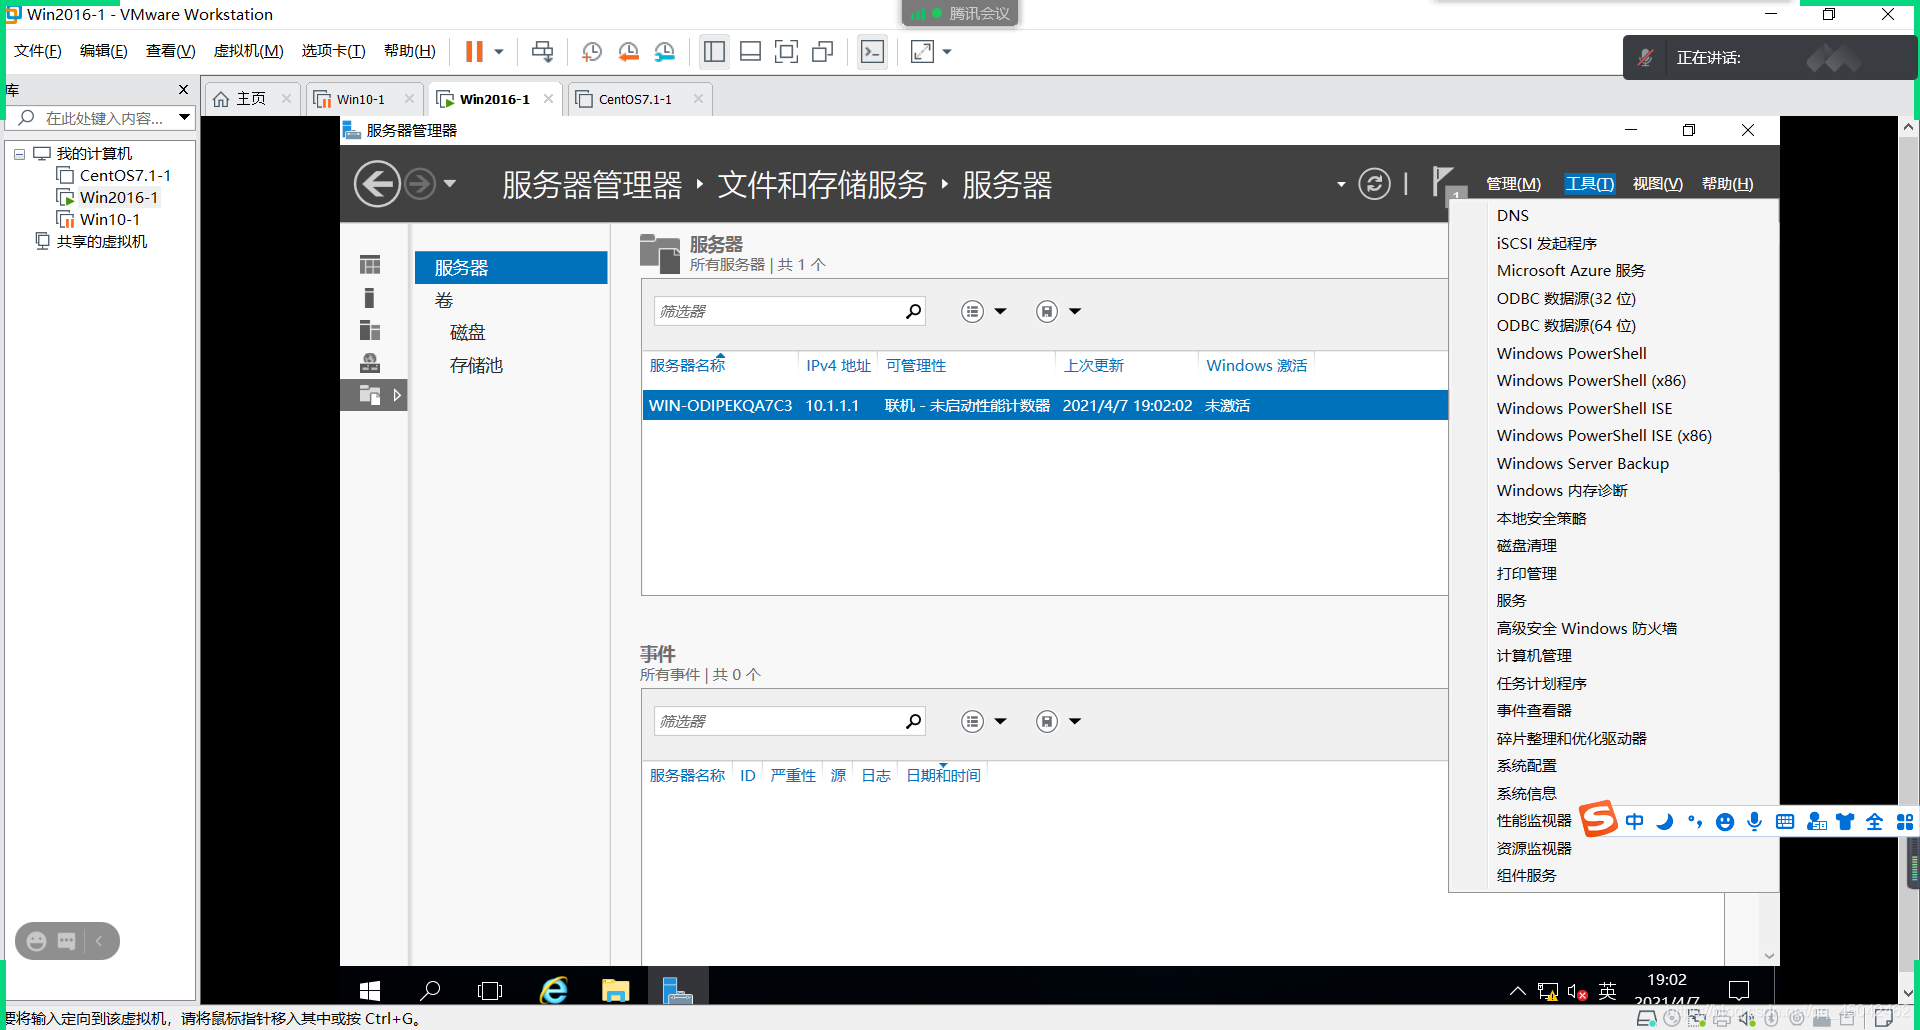Viewport: 1920px width, 1030px height.
Task: Open stretch display dropdown arrow
Action: tap(947, 52)
